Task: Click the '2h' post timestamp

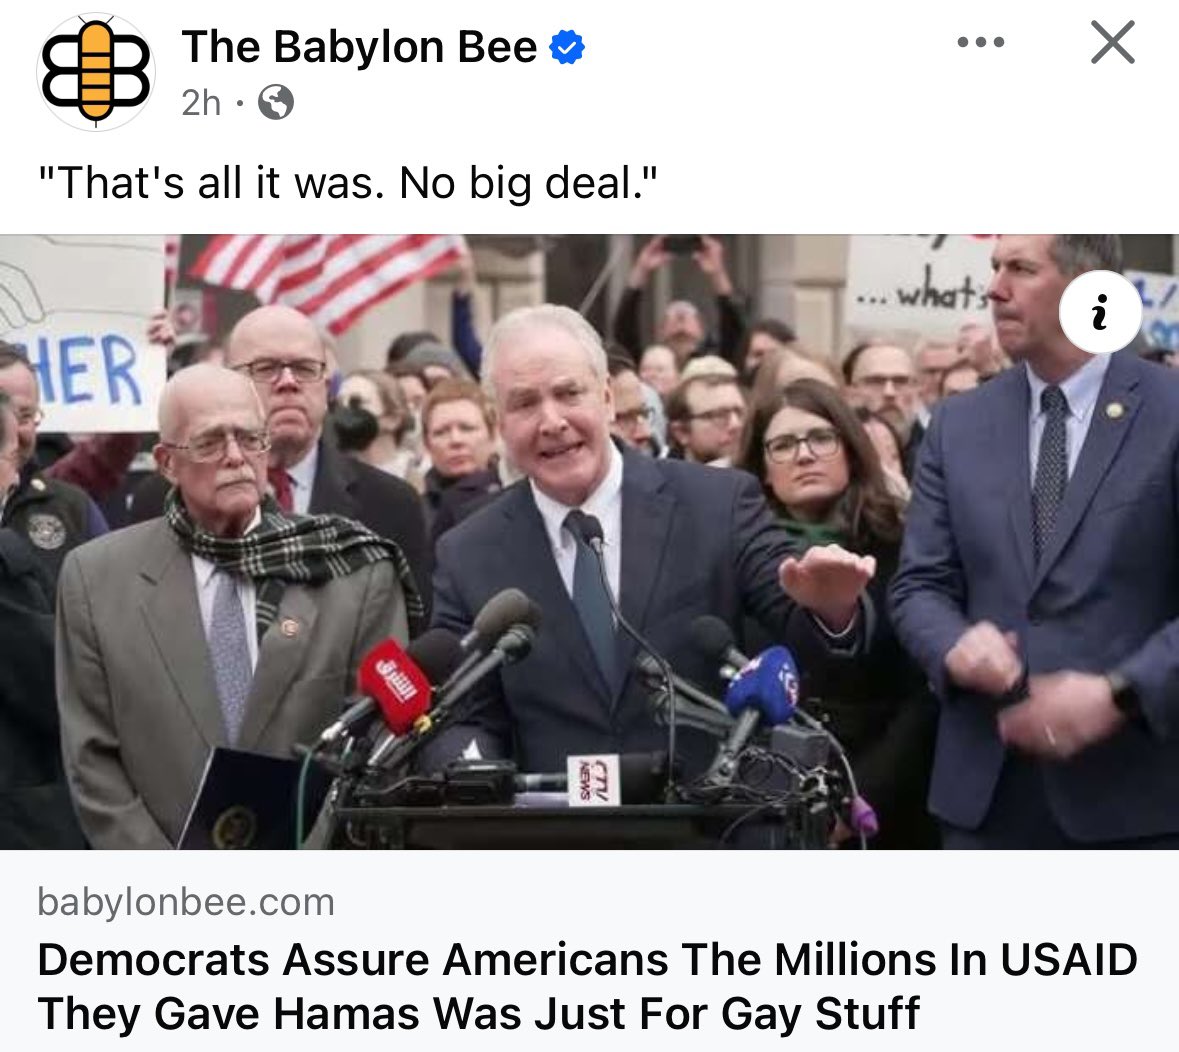Action: coord(201,103)
